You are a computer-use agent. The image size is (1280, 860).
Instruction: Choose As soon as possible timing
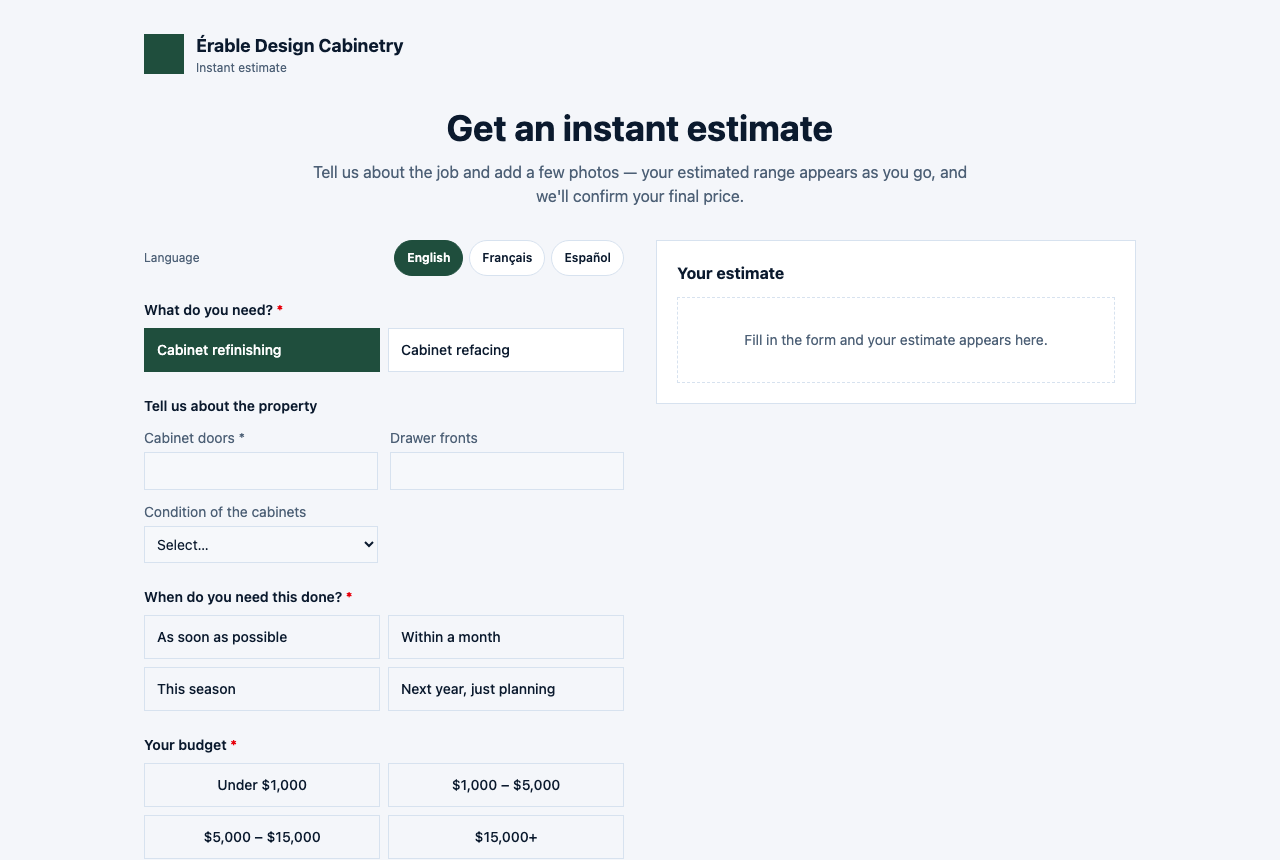point(262,637)
